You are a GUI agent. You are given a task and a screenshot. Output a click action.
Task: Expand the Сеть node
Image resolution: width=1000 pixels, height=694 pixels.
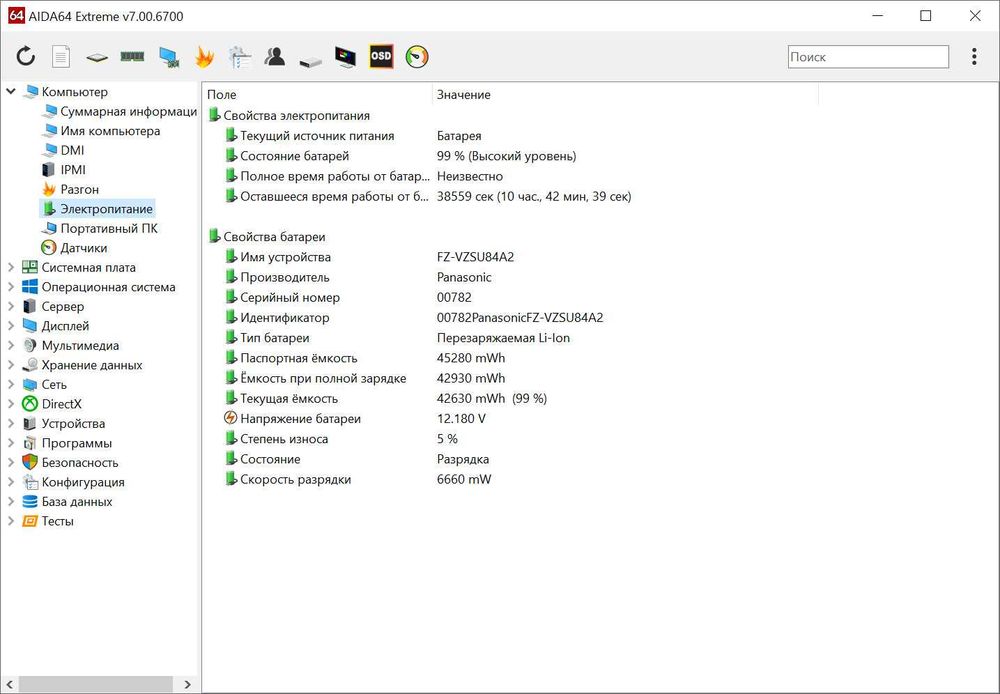[x=11, y=385]
